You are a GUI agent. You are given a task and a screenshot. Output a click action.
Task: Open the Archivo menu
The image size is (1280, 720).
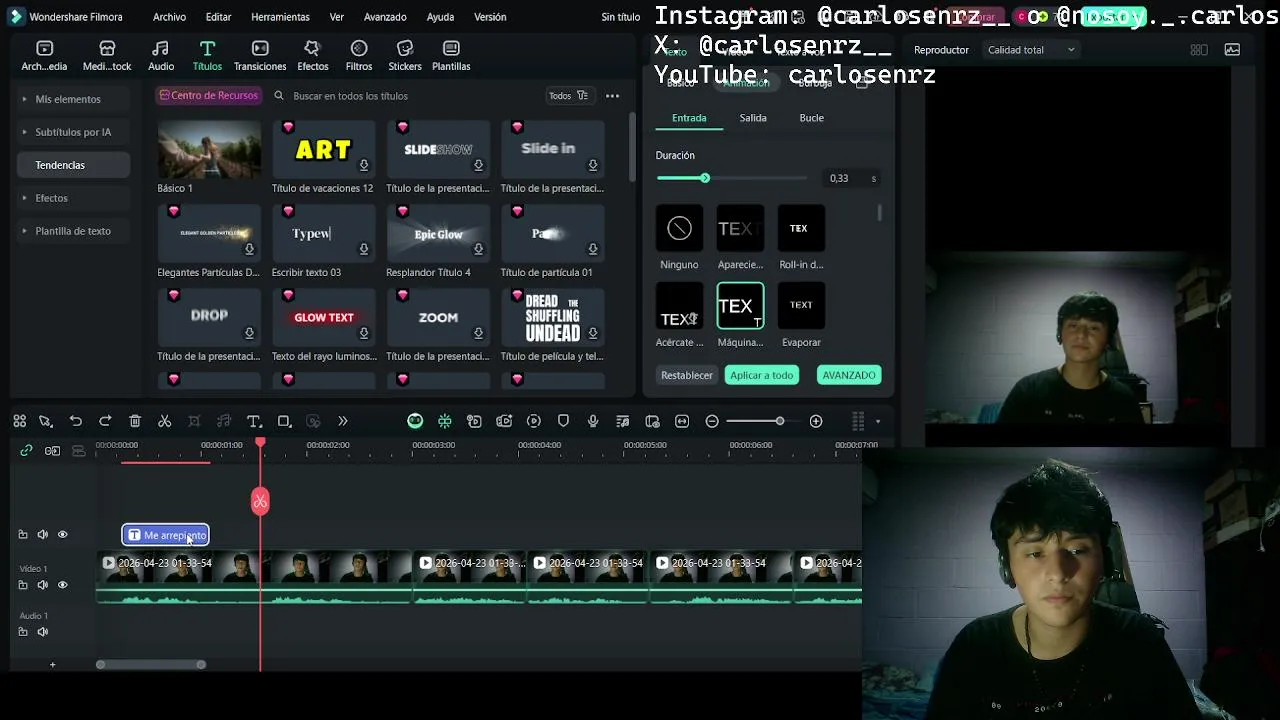(169, 17)
